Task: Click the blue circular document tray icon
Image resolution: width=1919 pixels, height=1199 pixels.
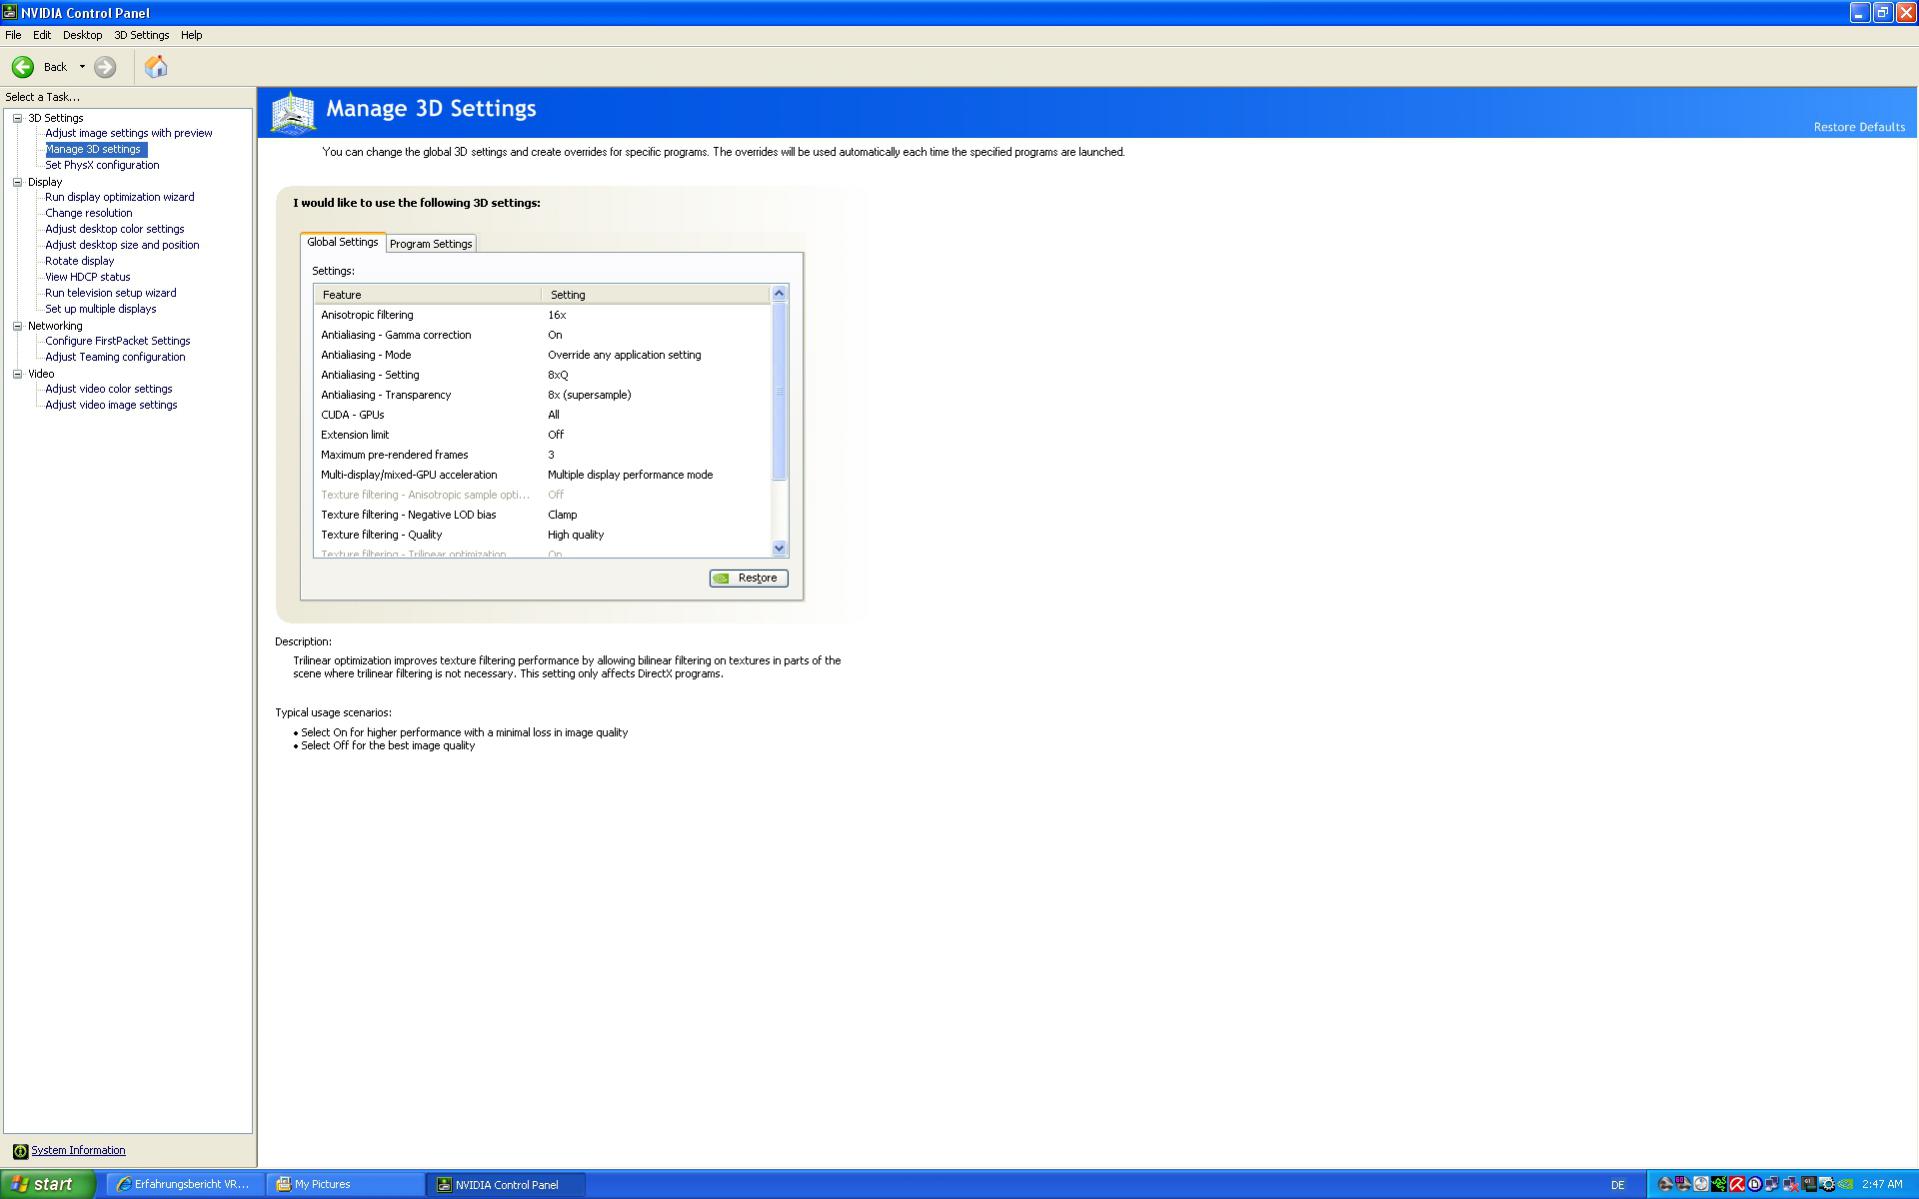Action: (x=1755, y=1184)
